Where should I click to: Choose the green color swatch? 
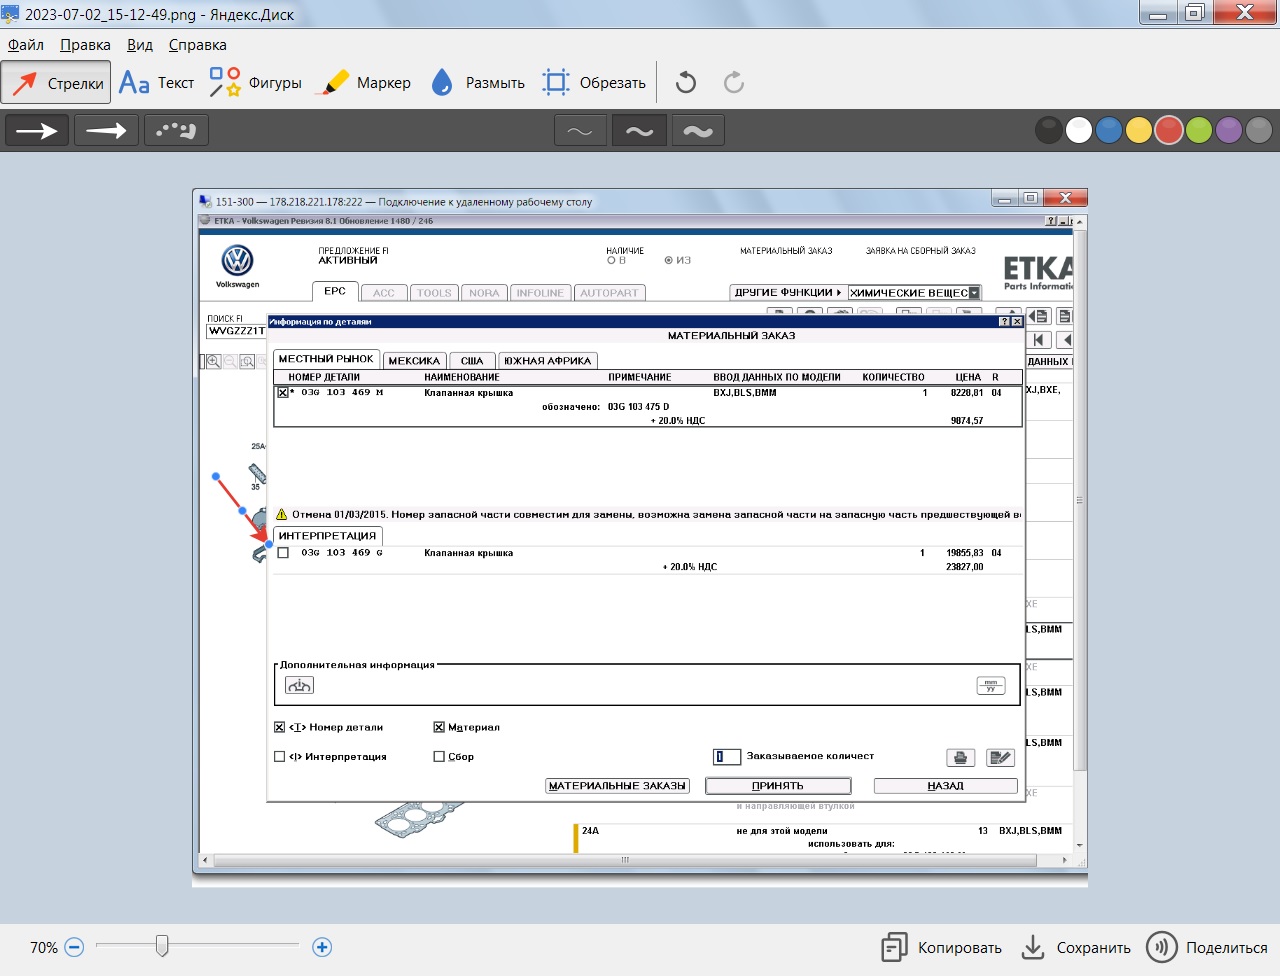pos(1199,130)
